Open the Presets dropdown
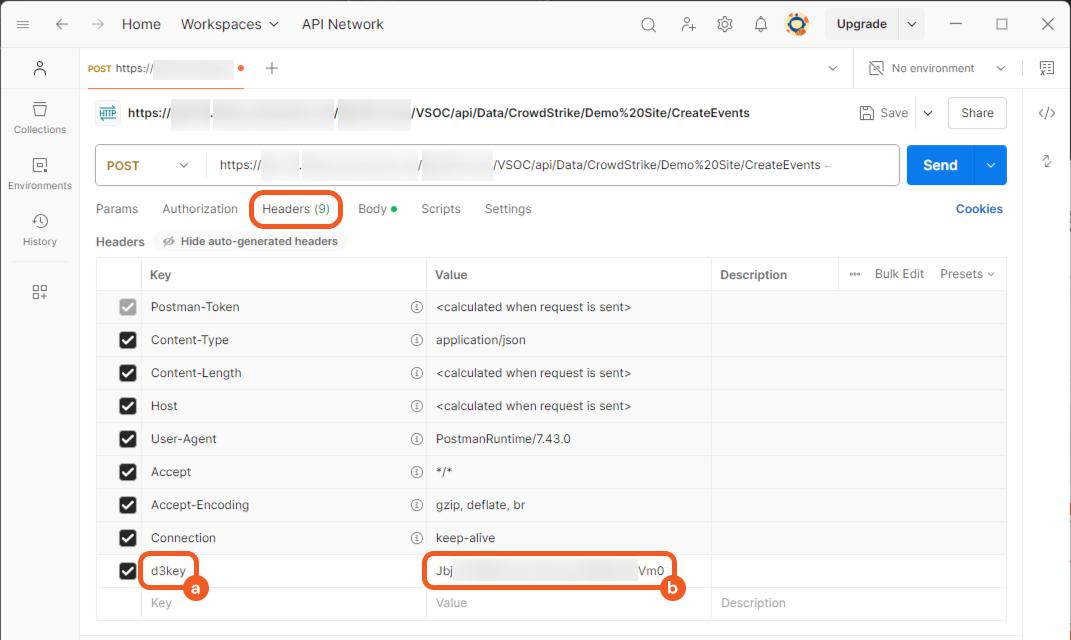The width and height of the screenshot is (1071, 640). click(967, 274)
